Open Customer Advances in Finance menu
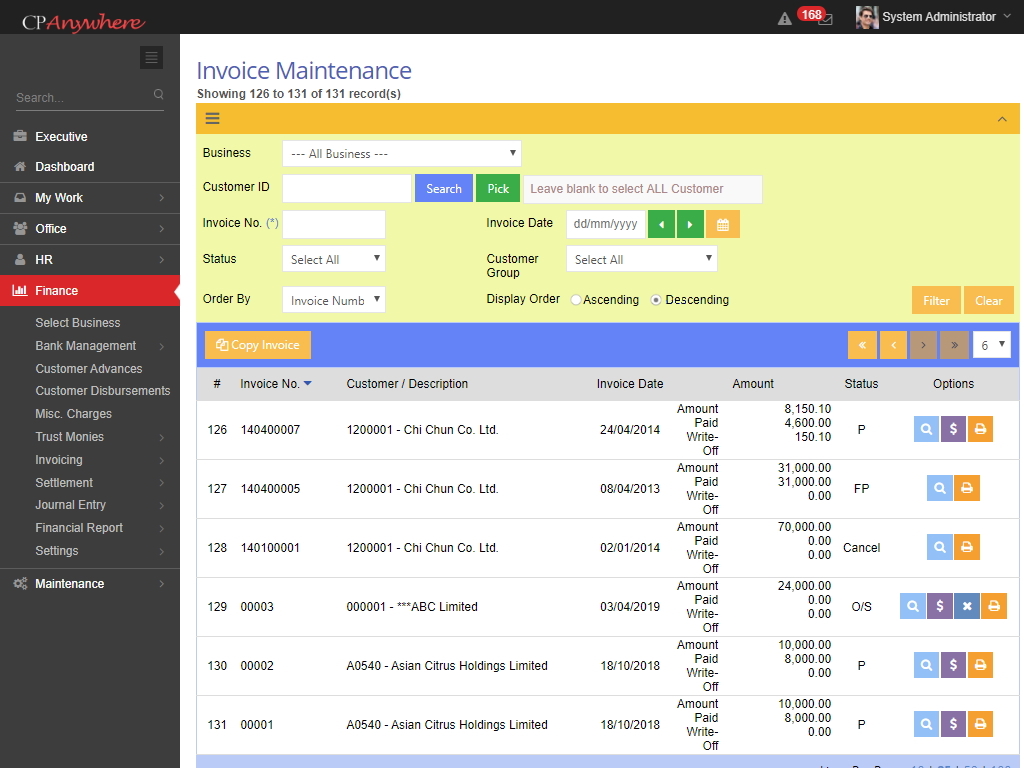The width and height of the screenshot is (1024, 768). click(x=89, y=368)
